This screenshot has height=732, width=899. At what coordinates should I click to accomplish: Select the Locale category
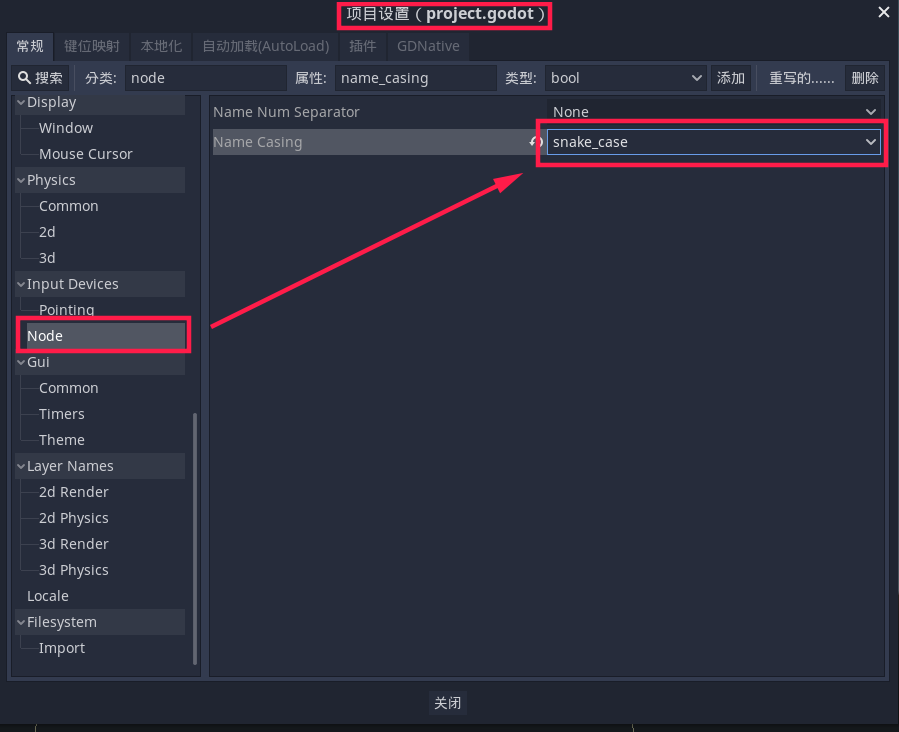pyautogui.click(x=48, y=596)
